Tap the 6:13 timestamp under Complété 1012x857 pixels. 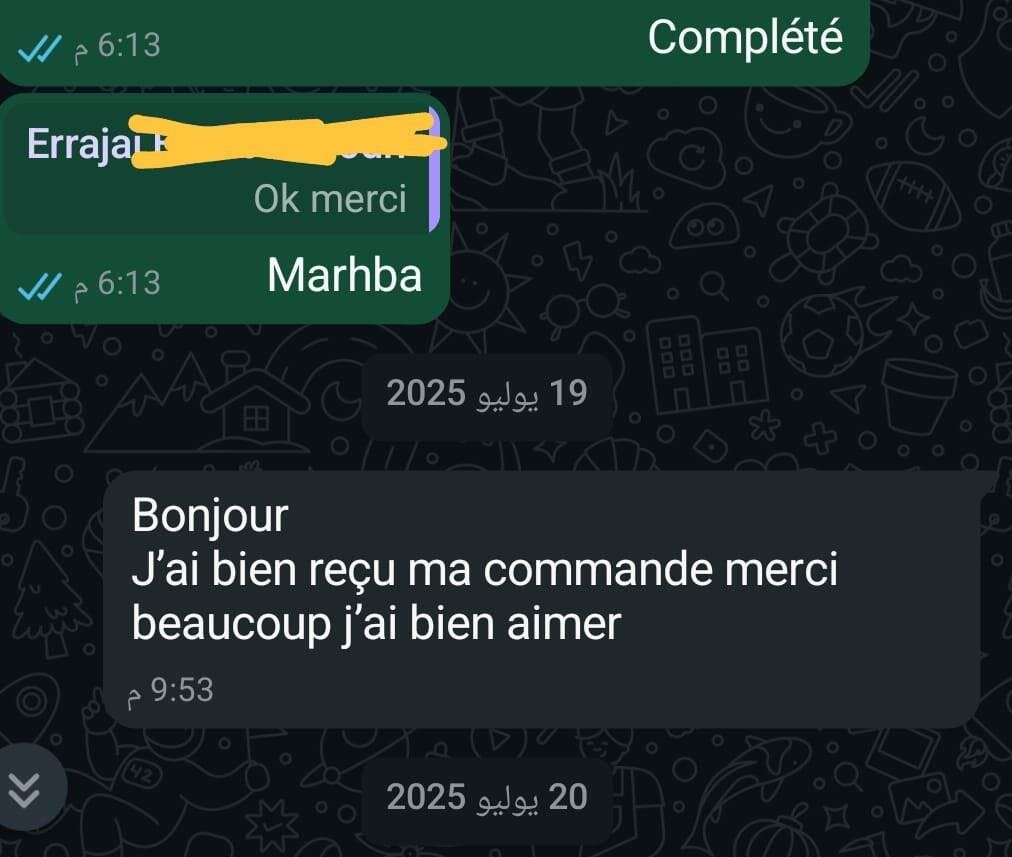(117, 46)
